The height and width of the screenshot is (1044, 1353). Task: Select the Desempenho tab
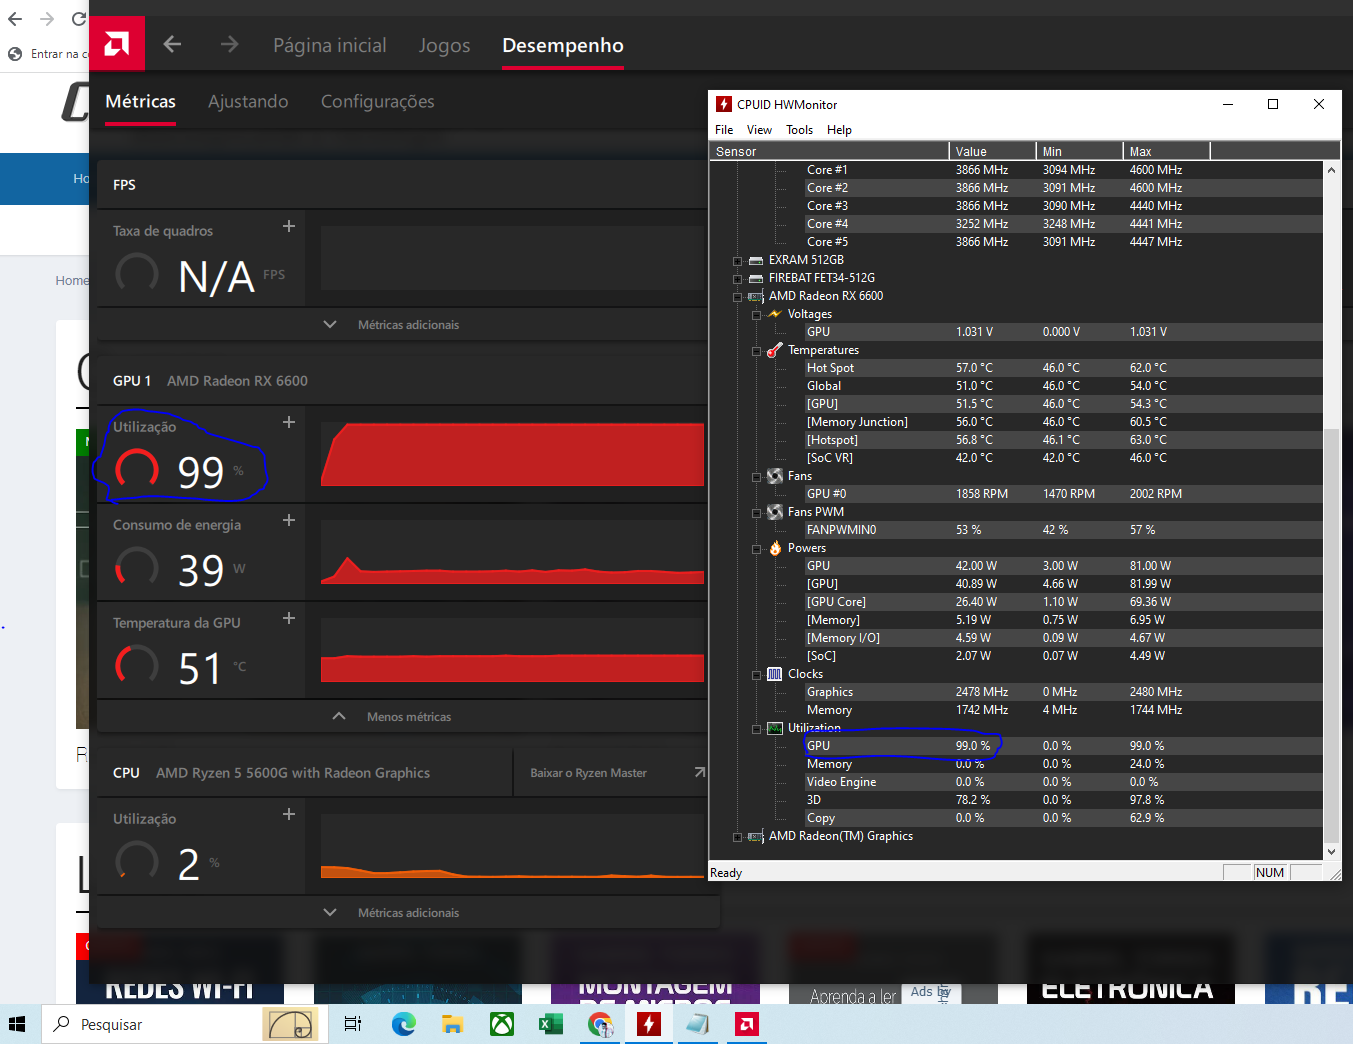(x=563, y=45)
